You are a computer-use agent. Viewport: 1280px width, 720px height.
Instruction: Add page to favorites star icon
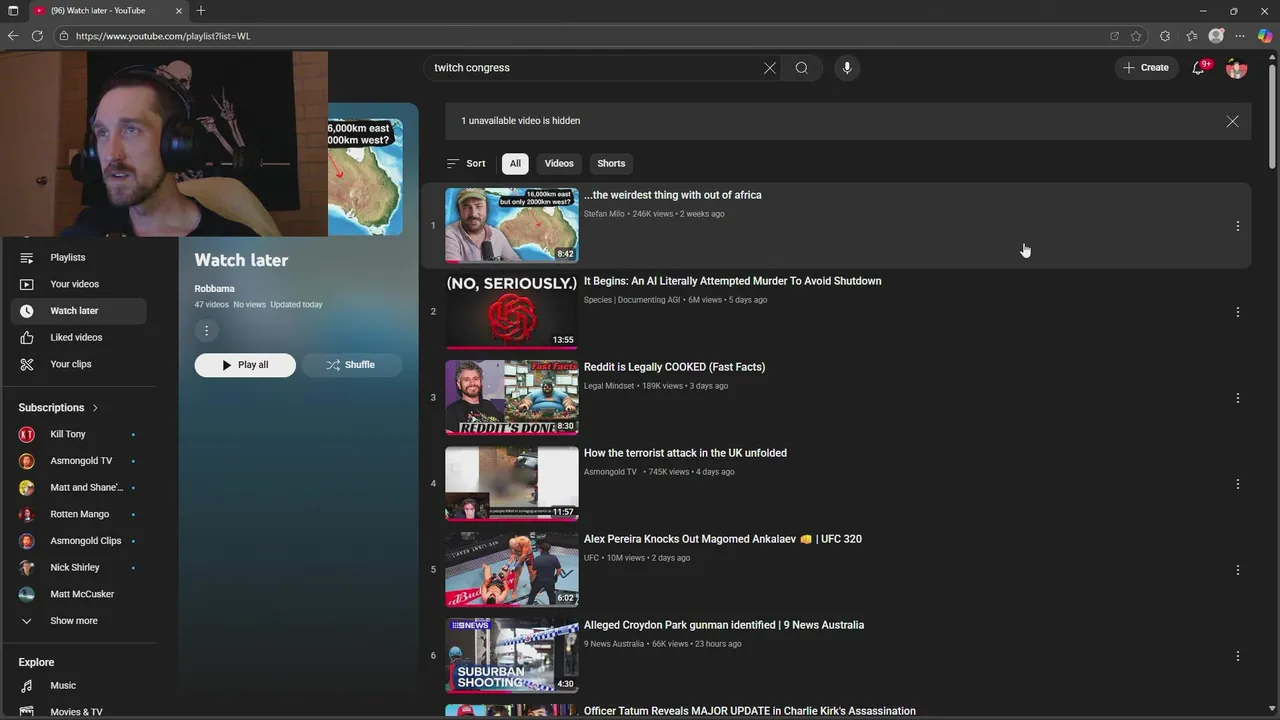(1137, 36)
